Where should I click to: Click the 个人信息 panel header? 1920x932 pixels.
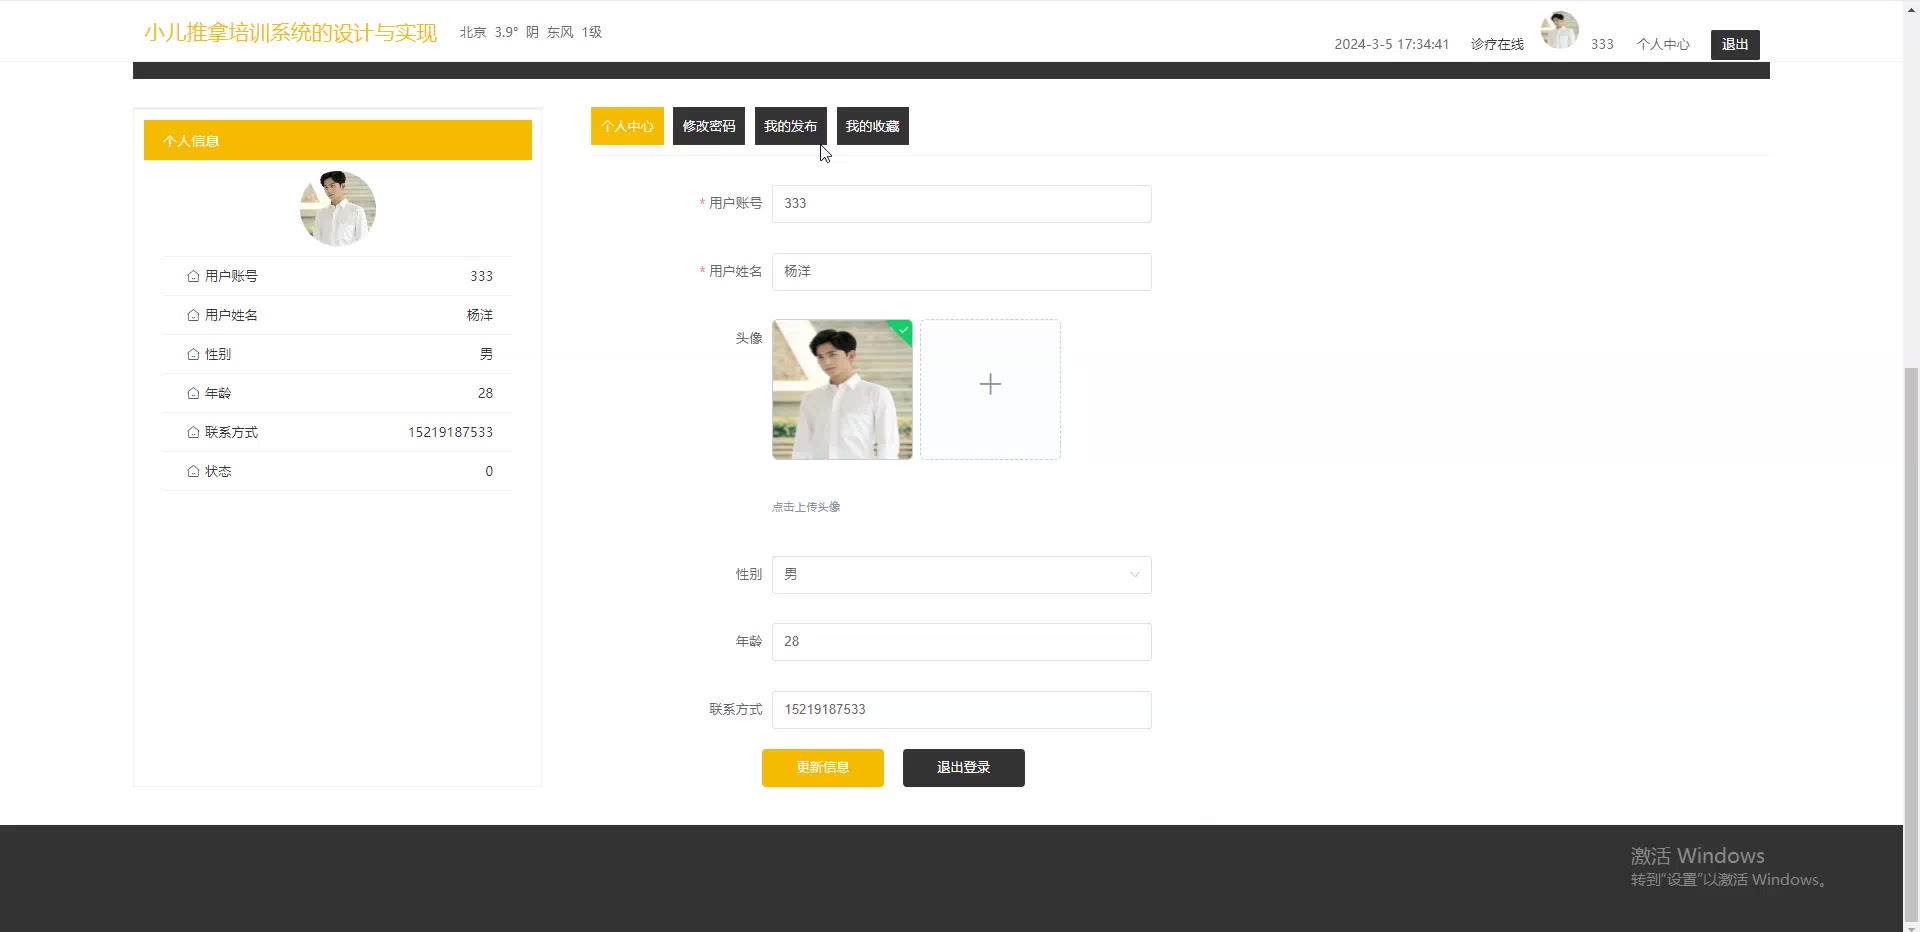[338, 140]
